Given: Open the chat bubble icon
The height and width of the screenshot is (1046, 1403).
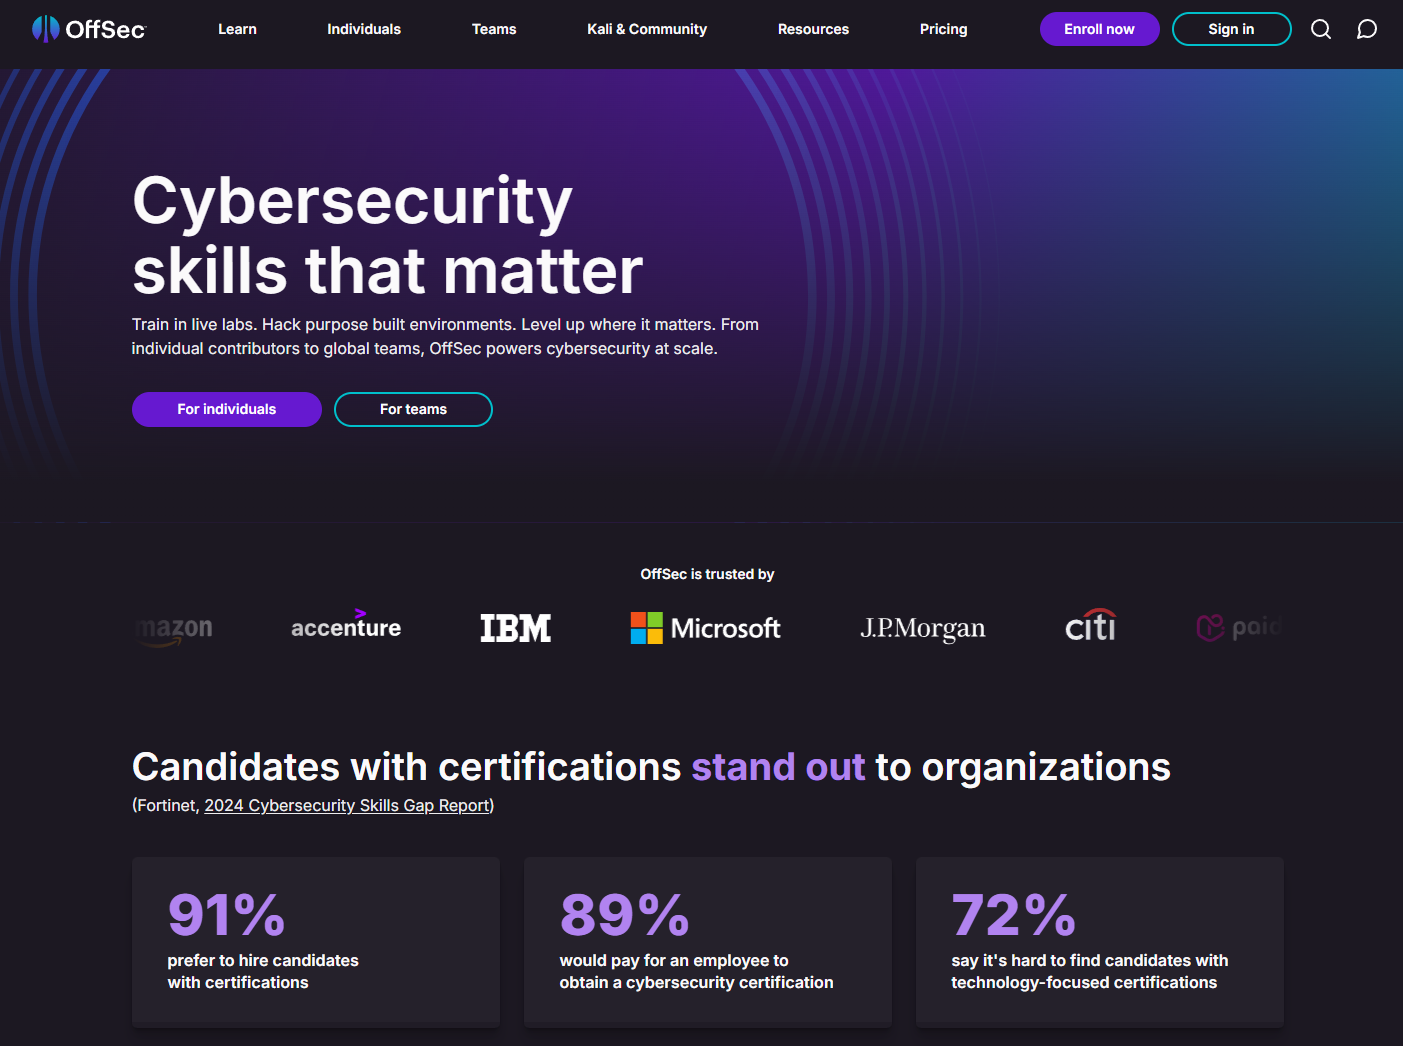Looking at the screenshot, I should coord(1366,29).
